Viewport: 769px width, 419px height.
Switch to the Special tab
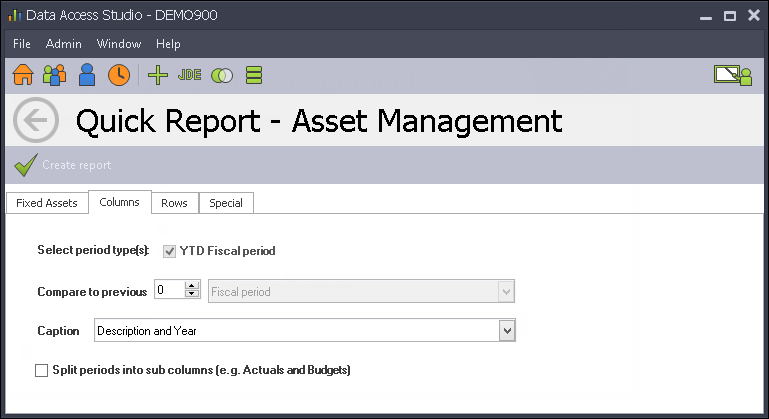[226, 203]
